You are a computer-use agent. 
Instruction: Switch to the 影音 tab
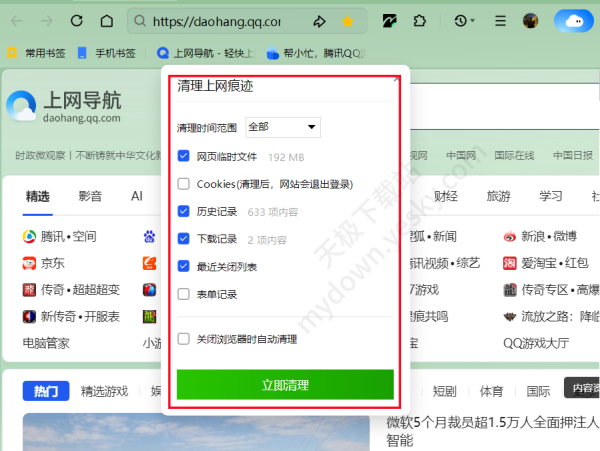tap(90, 196)
